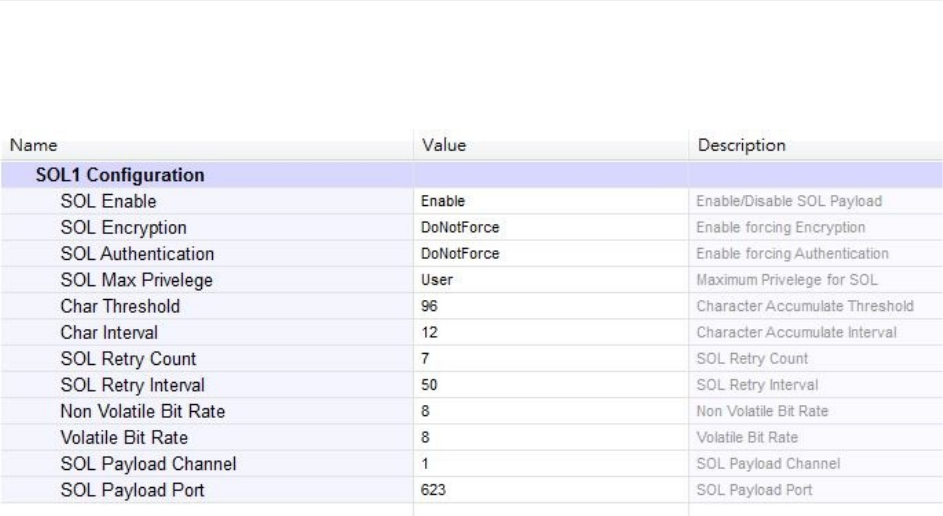The image size is (943, 516).
Task: Select the SOL Payload Port row name
Action: 132,490
